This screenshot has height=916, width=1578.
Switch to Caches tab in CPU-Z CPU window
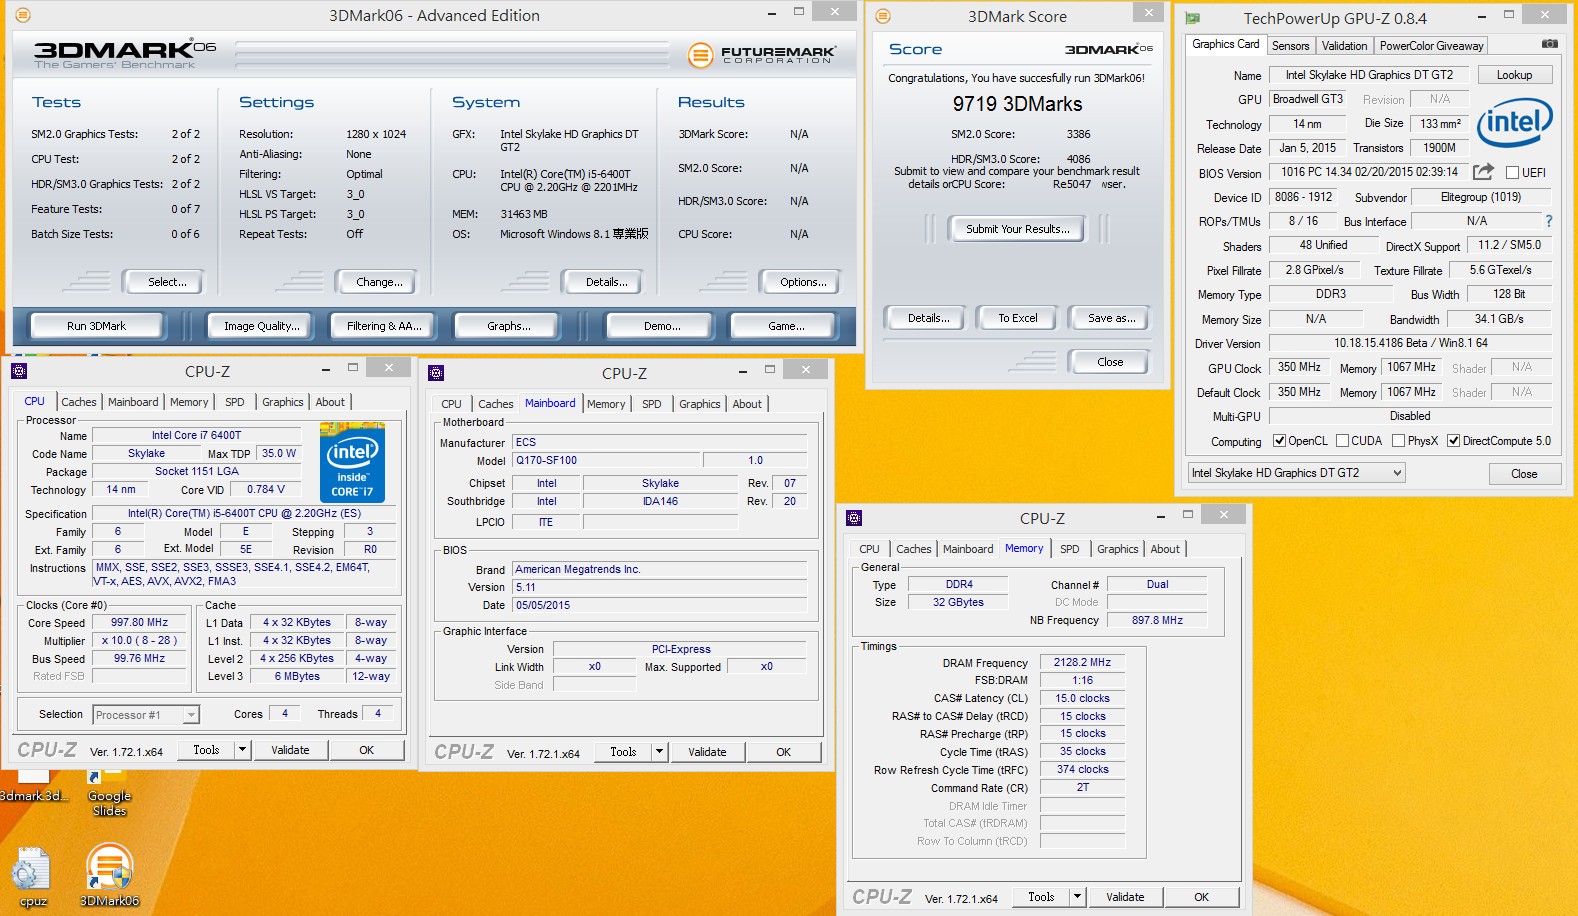point(79,402)
